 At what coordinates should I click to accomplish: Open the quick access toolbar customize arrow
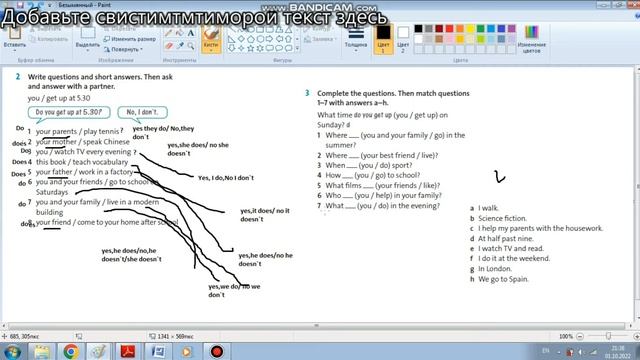[50, 5]
